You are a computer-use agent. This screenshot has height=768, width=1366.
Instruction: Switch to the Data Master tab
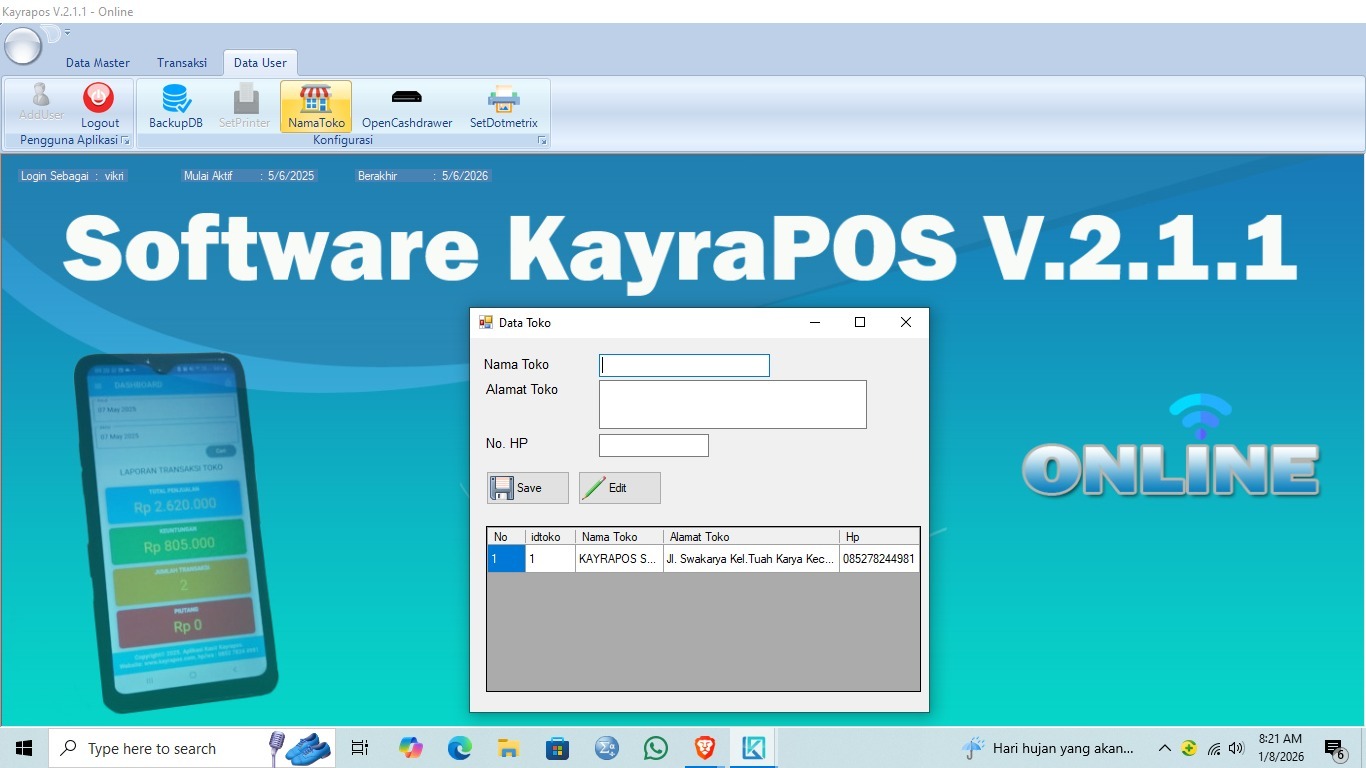[98, 63]
